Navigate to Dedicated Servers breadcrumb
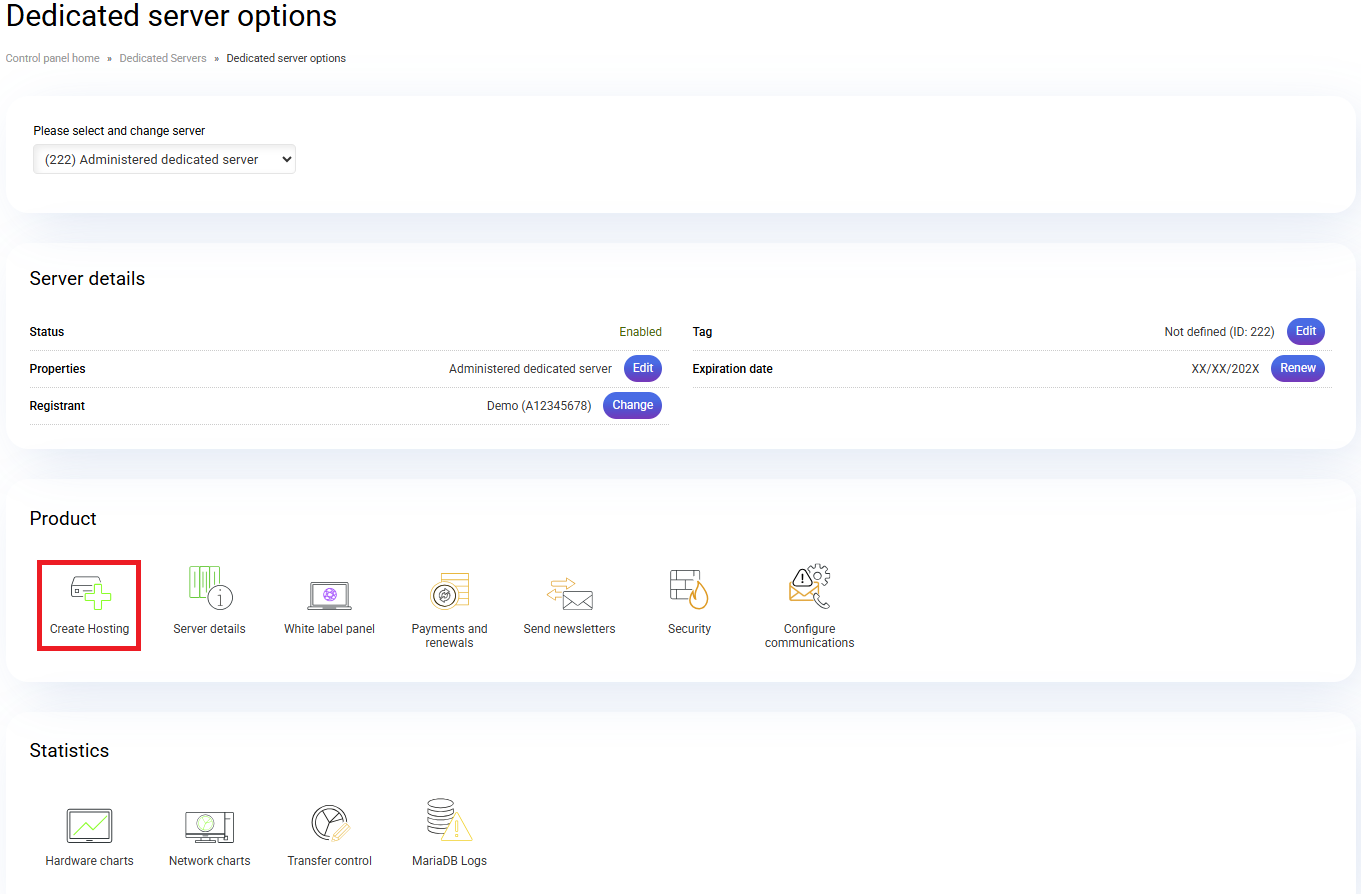The image size is (1361, 894). click(x=163, y=58)
